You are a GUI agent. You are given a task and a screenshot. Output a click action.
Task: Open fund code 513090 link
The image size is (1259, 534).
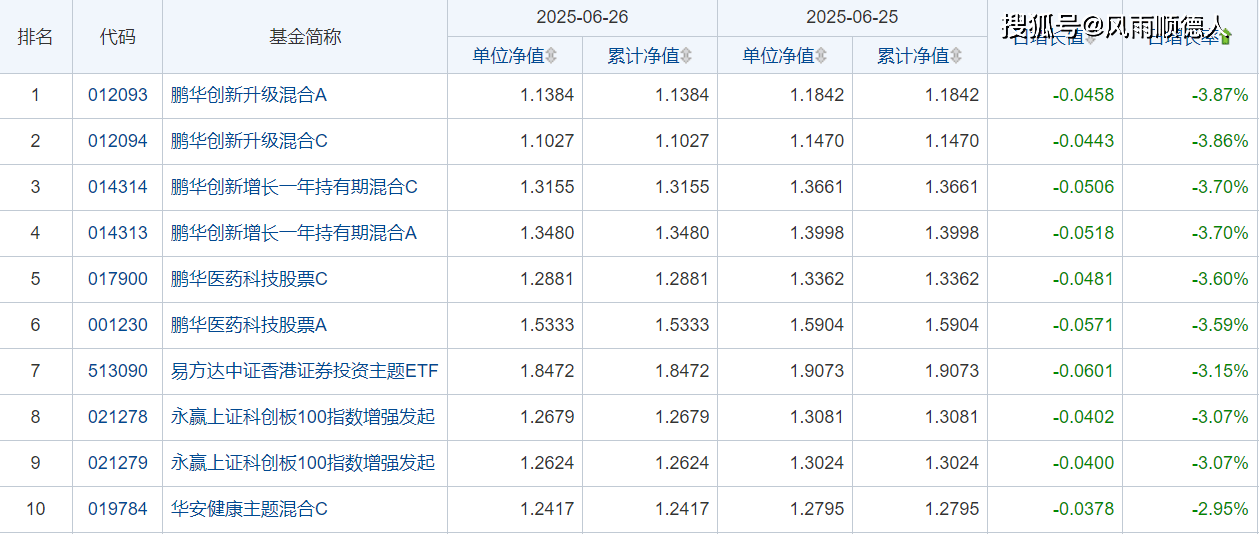click(118, 371)
